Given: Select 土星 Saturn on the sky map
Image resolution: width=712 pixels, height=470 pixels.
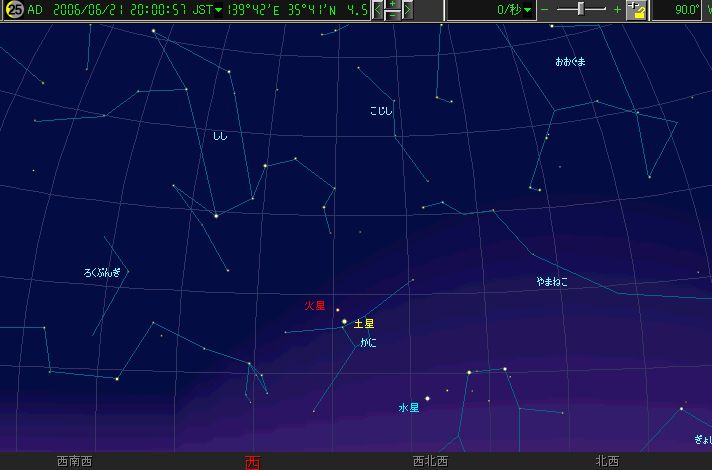Looking at the screenshot, I should [x=345, y=322].
